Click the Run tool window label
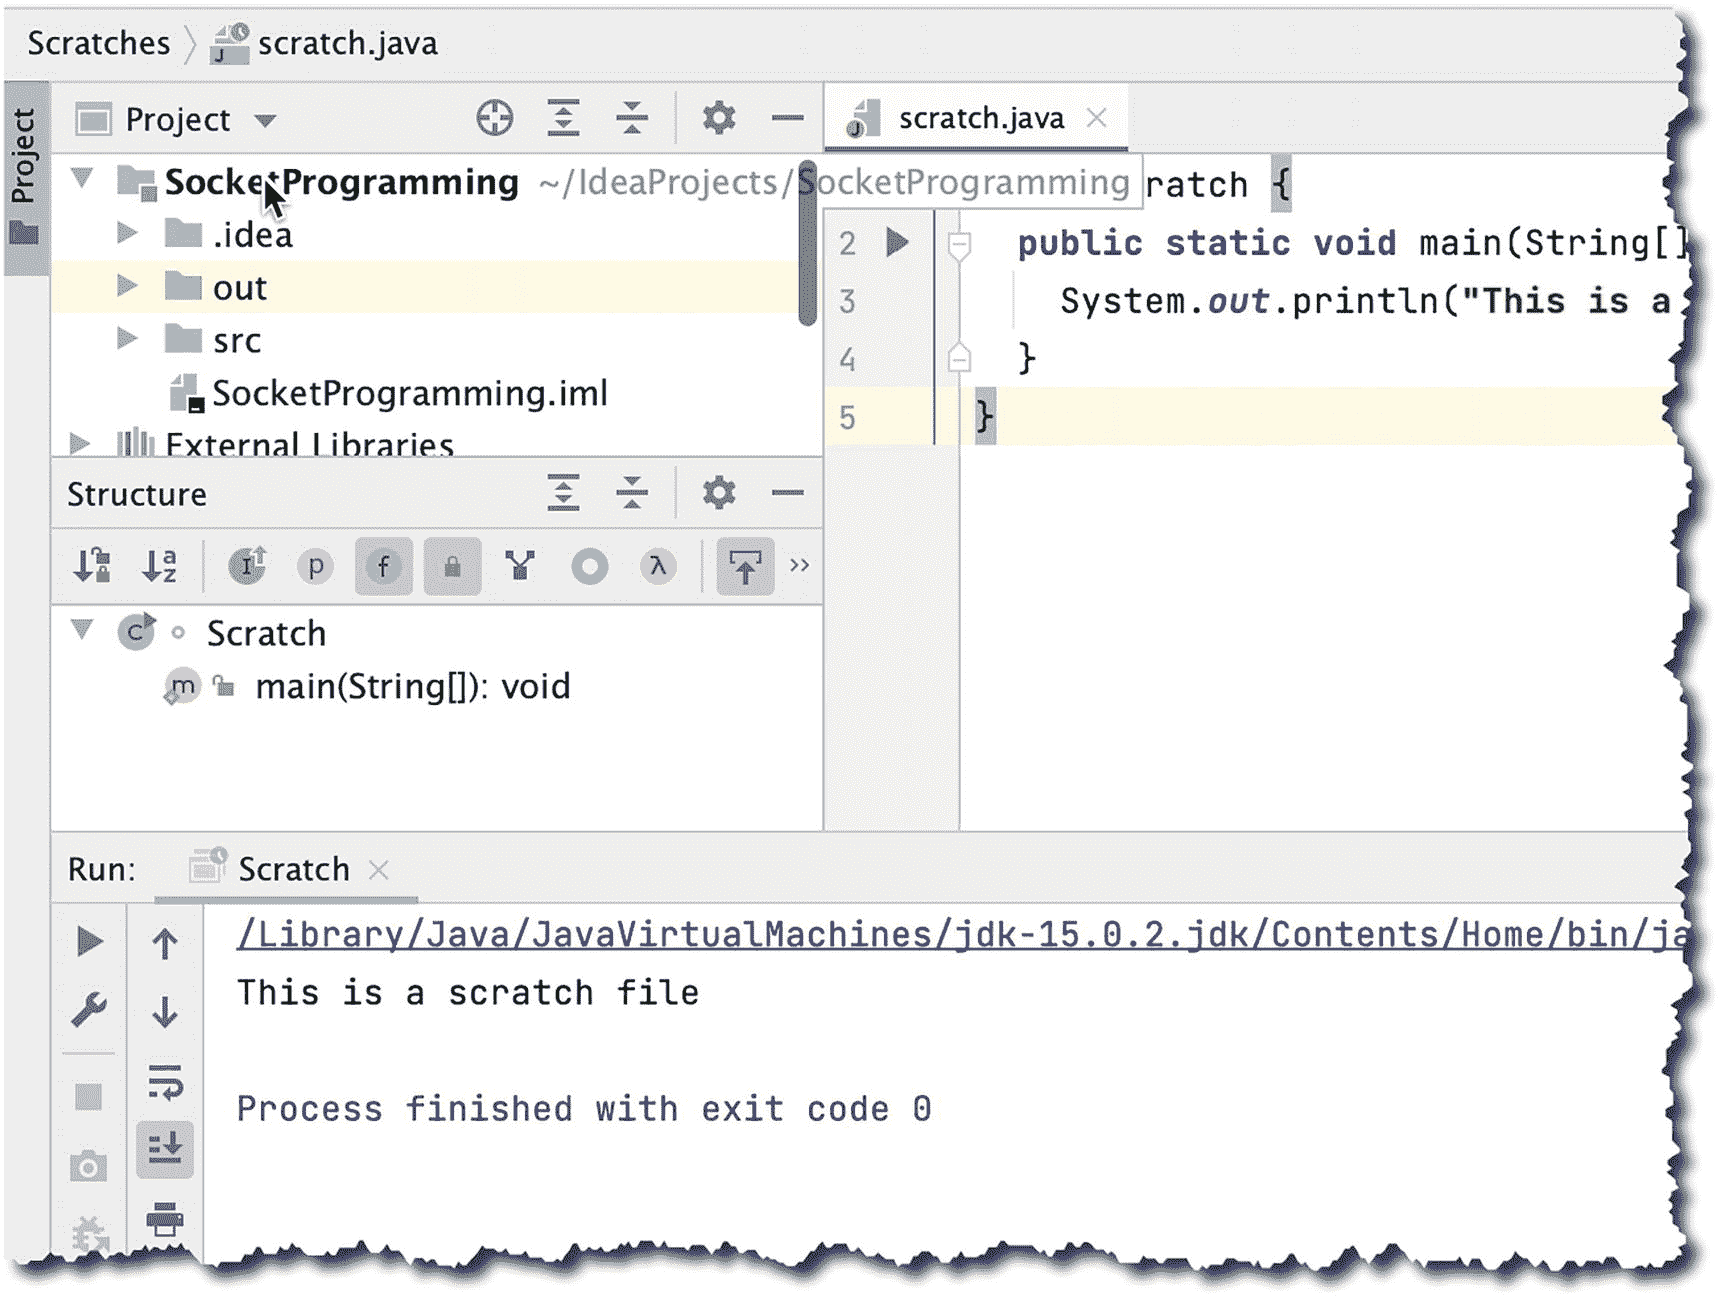Image resolution: width=1725 pixels, height=1303 pixels. [x=102, y=869]
